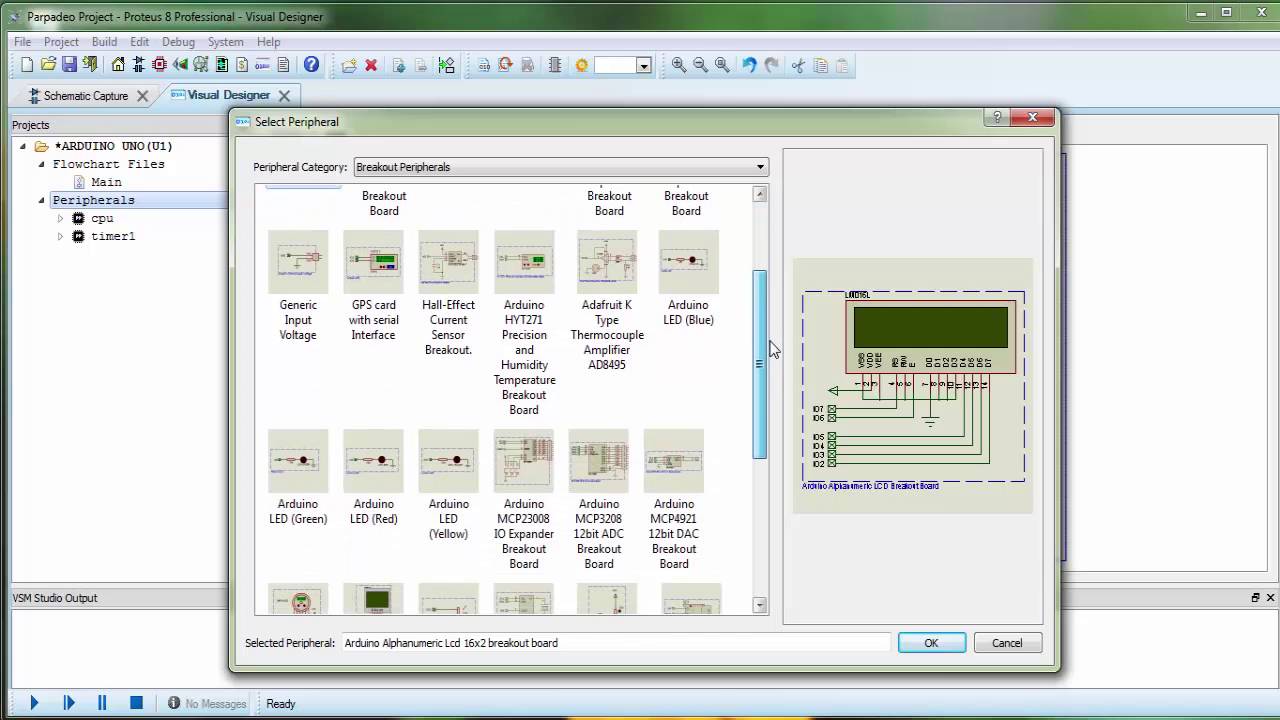Select the Adafruit K Type Thermocouple Amplifier
Screen dimensions: 1280x720
tap(607, 302)
